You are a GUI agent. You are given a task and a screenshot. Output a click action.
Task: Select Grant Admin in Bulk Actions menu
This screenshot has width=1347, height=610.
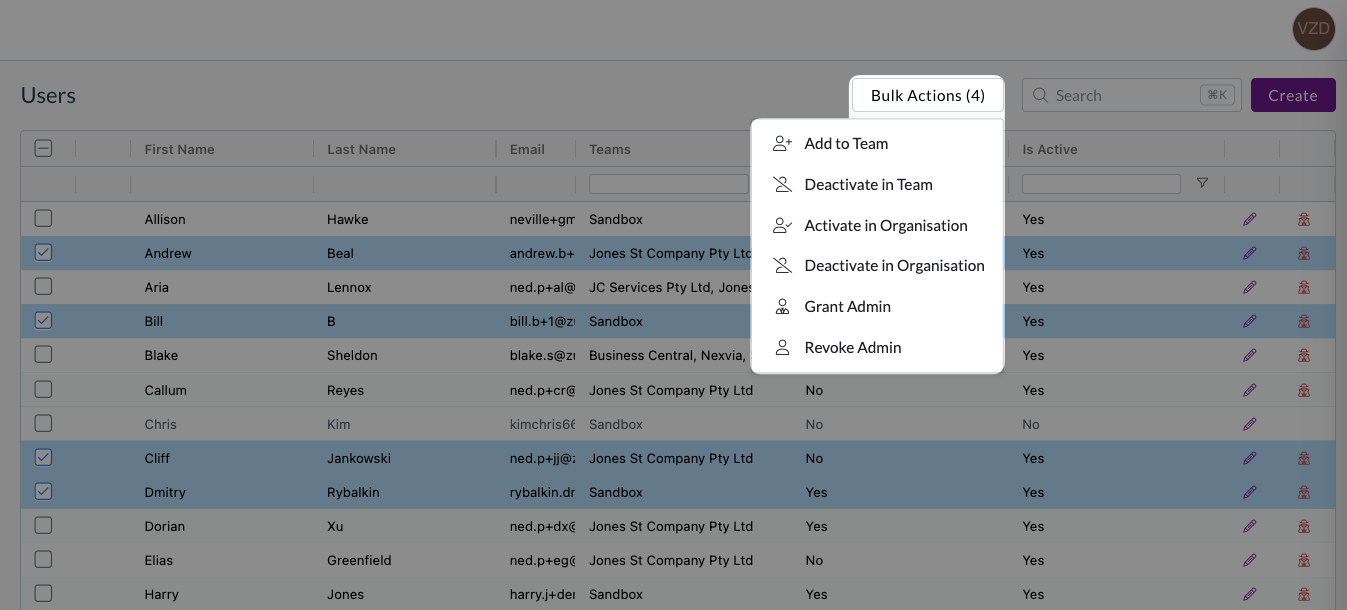tap(846, 307)
